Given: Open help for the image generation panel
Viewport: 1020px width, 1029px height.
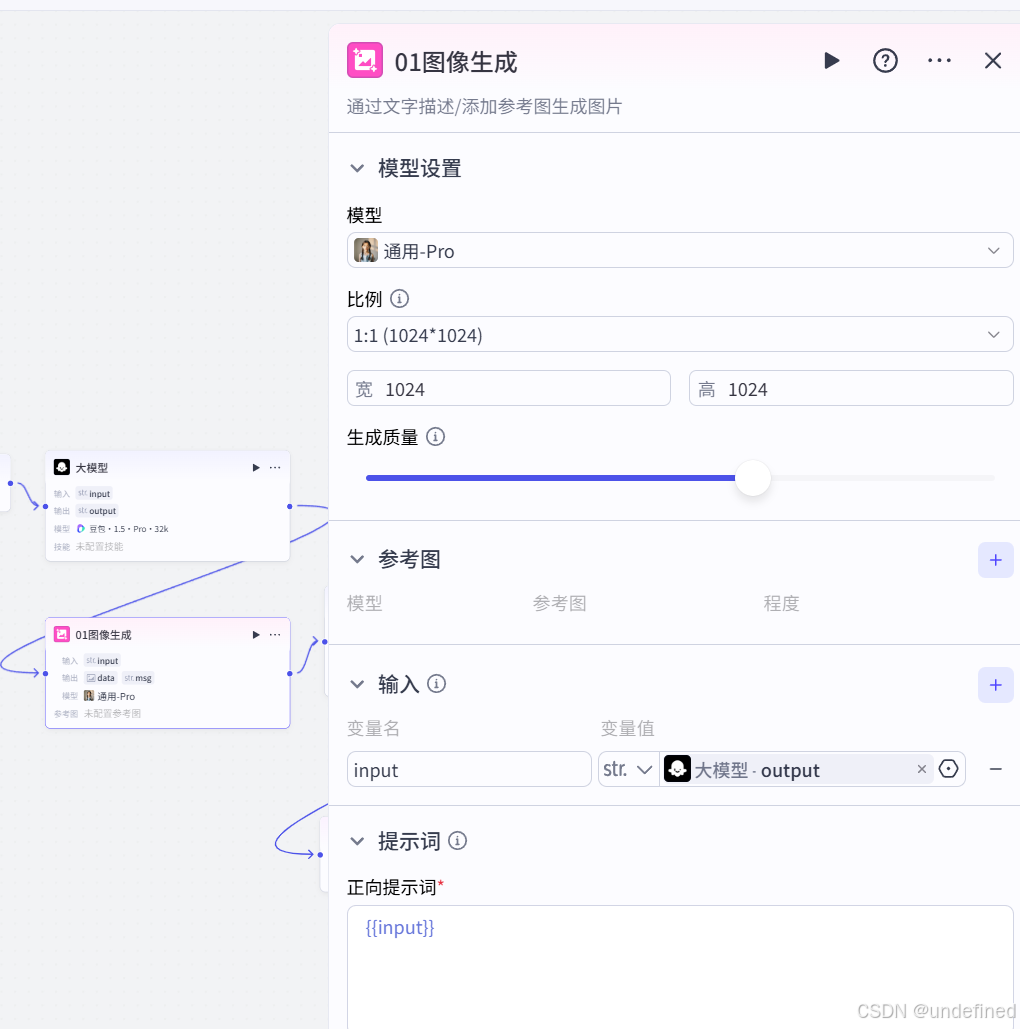Looking at the screenshot, I should [x=885, y=61].
